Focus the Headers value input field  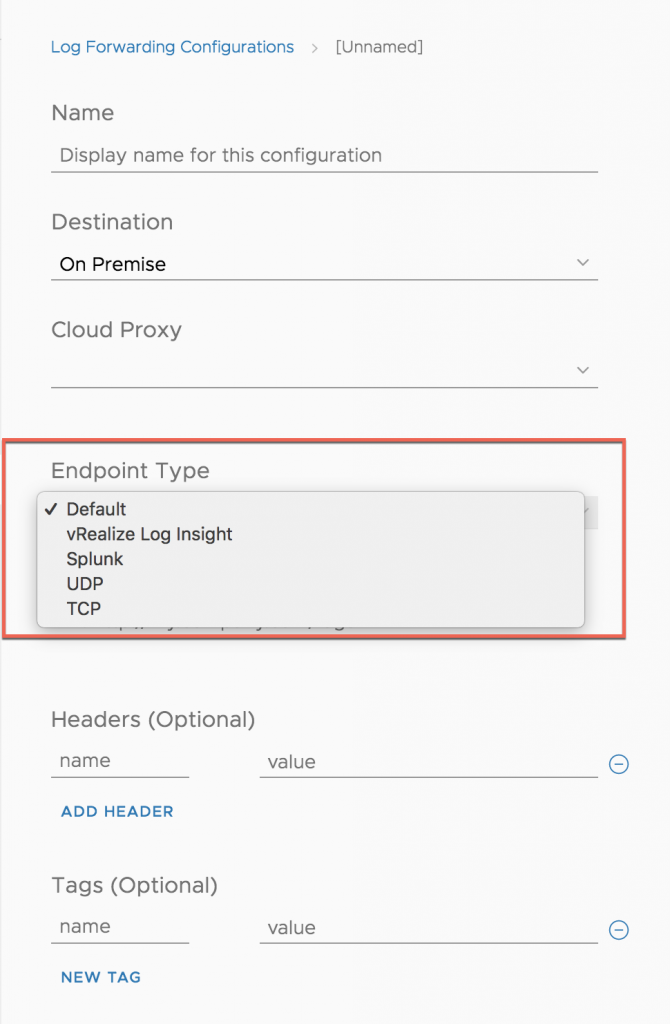pyautogui.click(x=429, y=761)
